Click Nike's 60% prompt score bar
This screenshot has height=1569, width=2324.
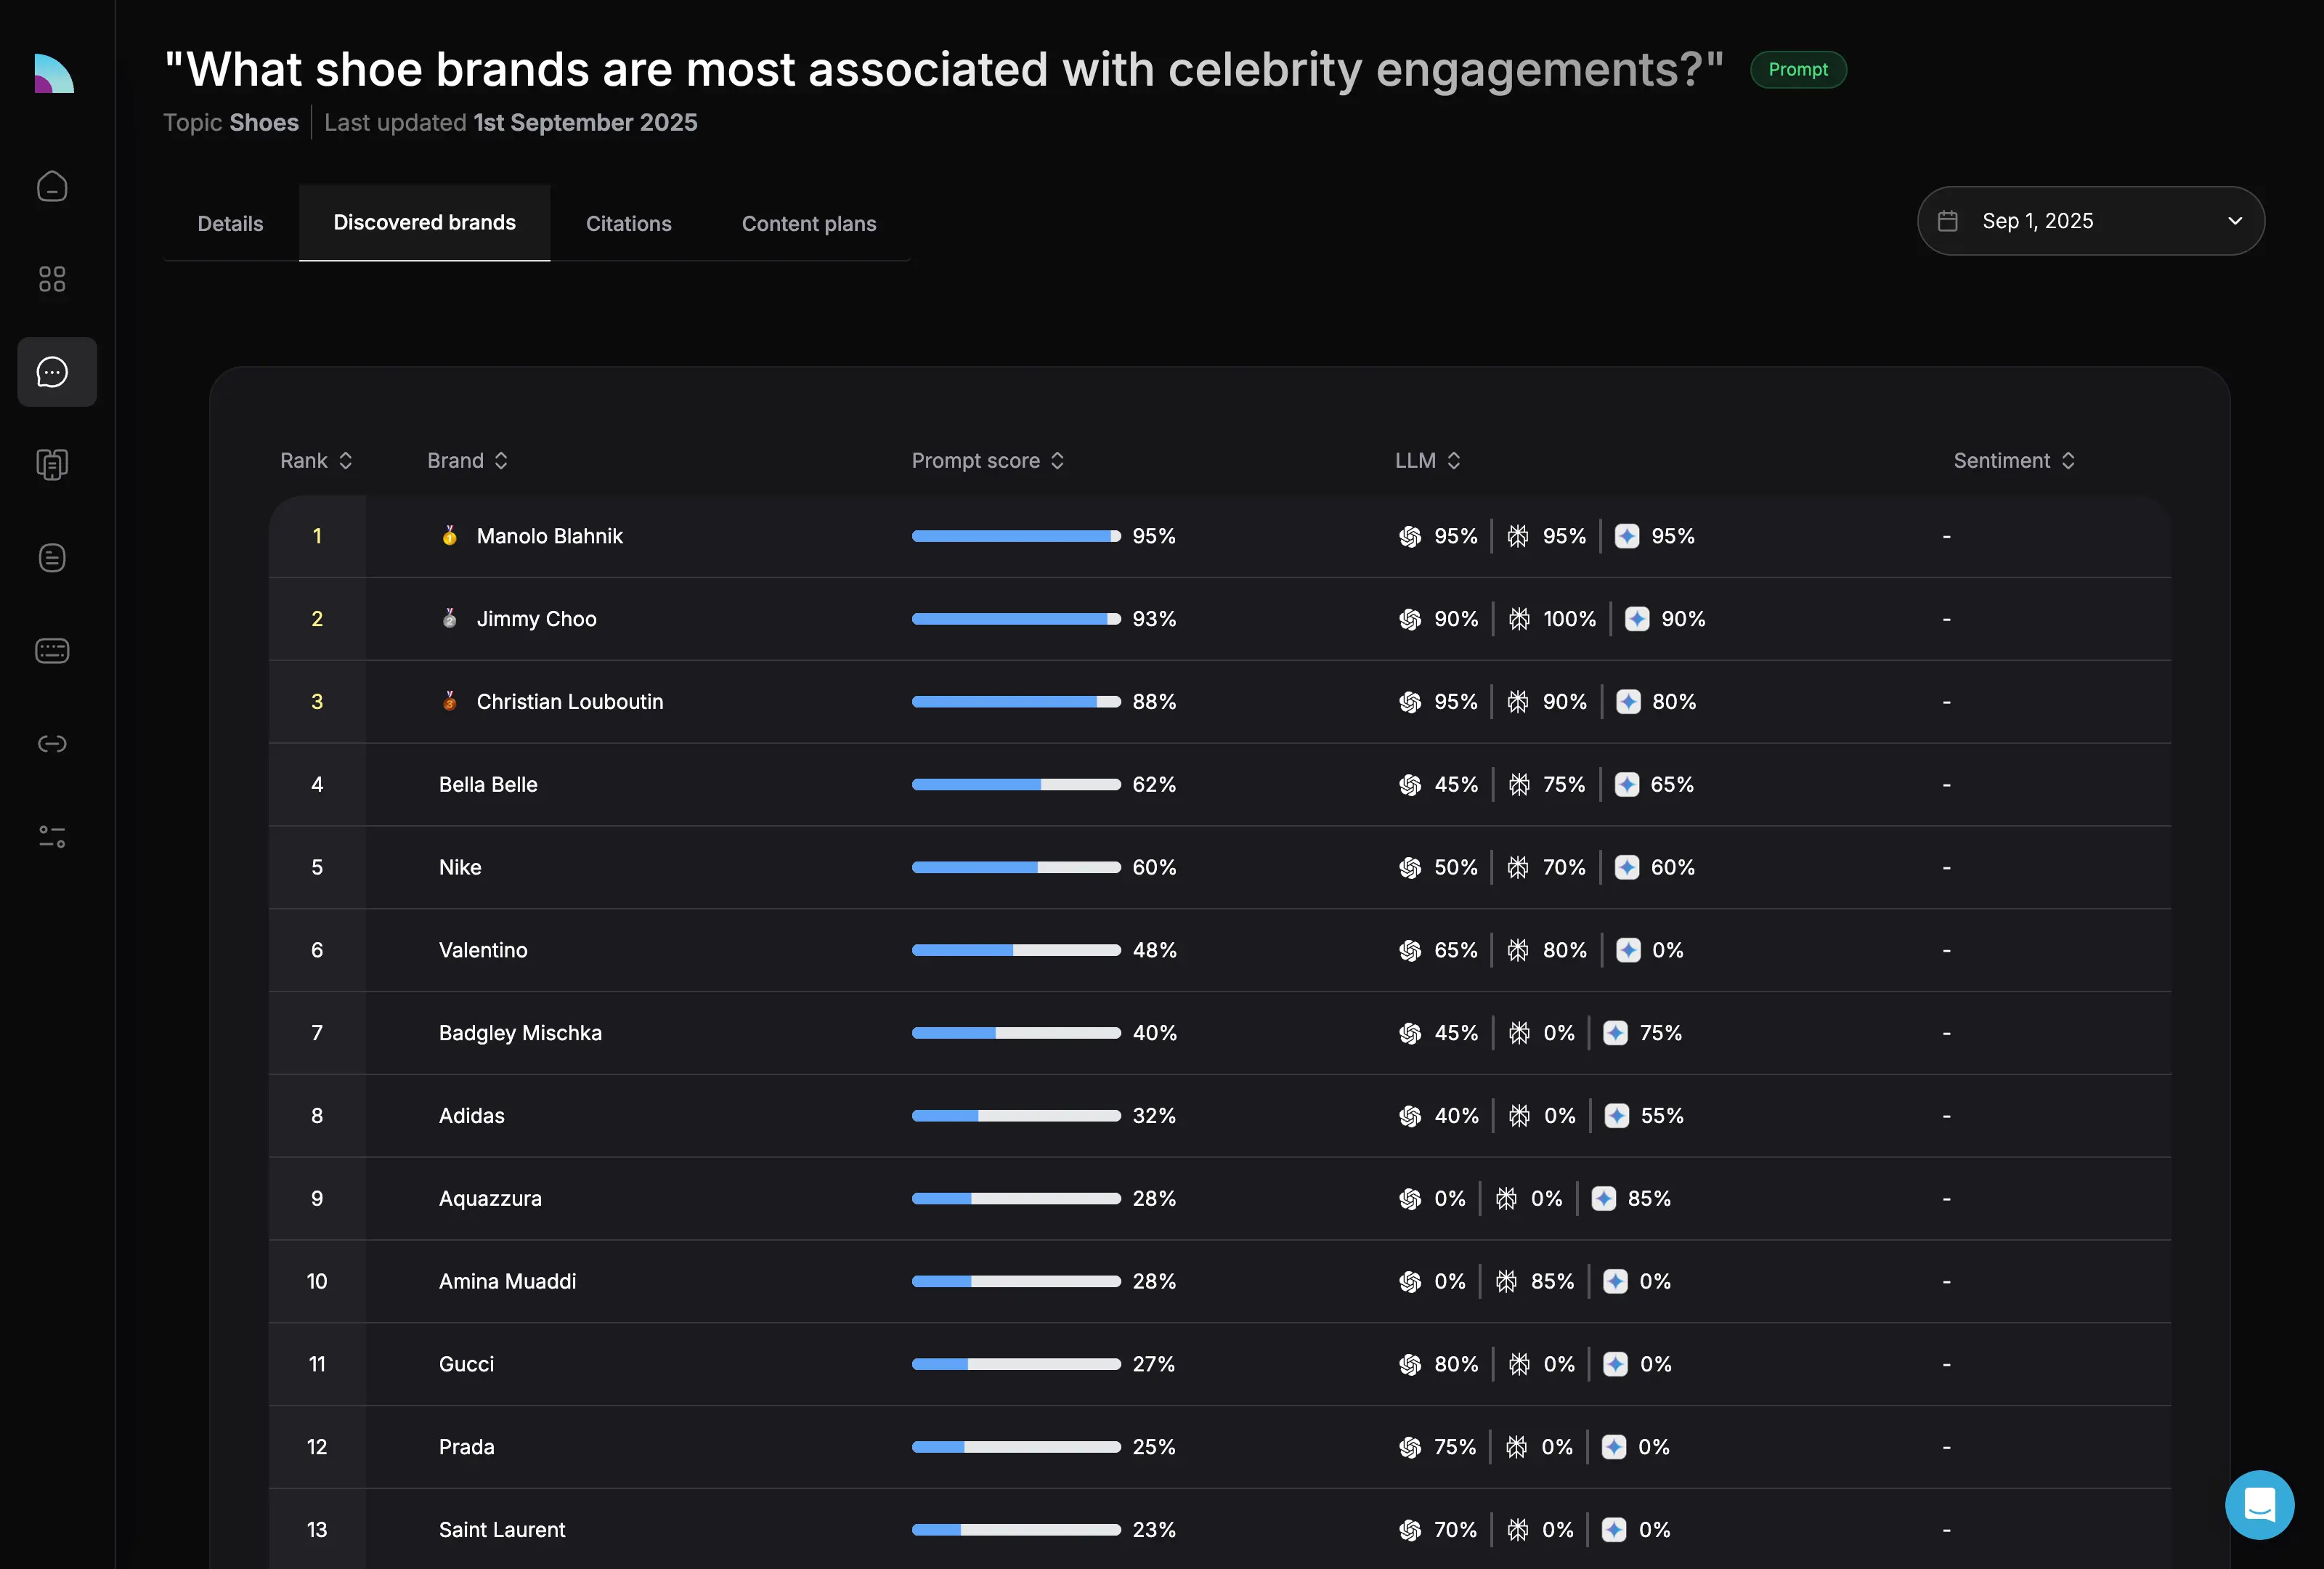coord(1016,867)
